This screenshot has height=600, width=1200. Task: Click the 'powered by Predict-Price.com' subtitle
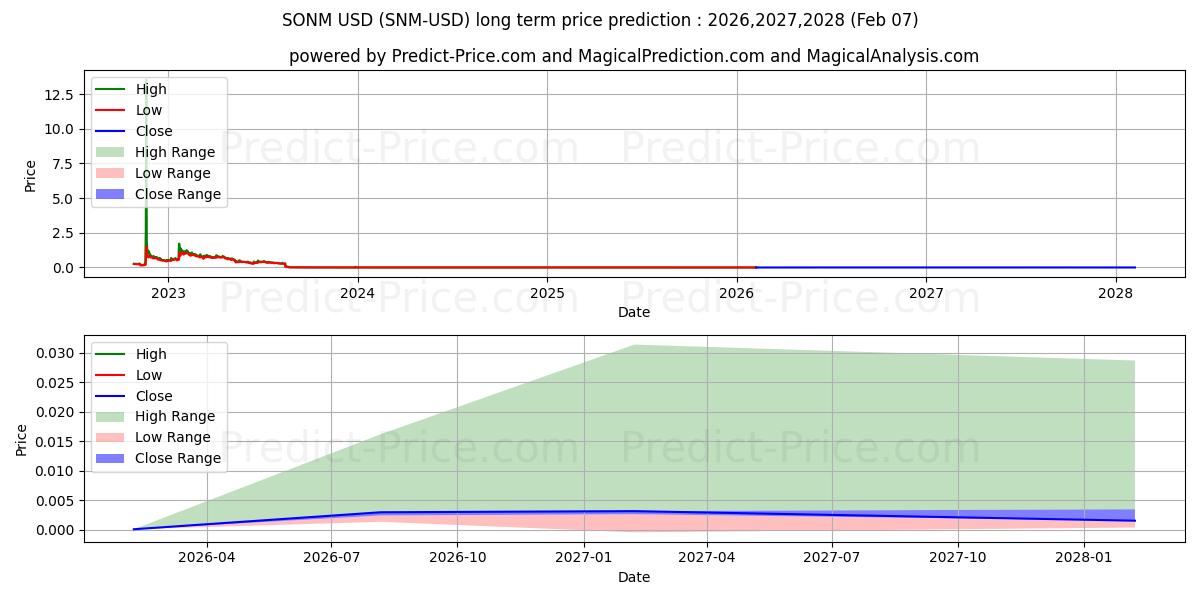point(634,57)
